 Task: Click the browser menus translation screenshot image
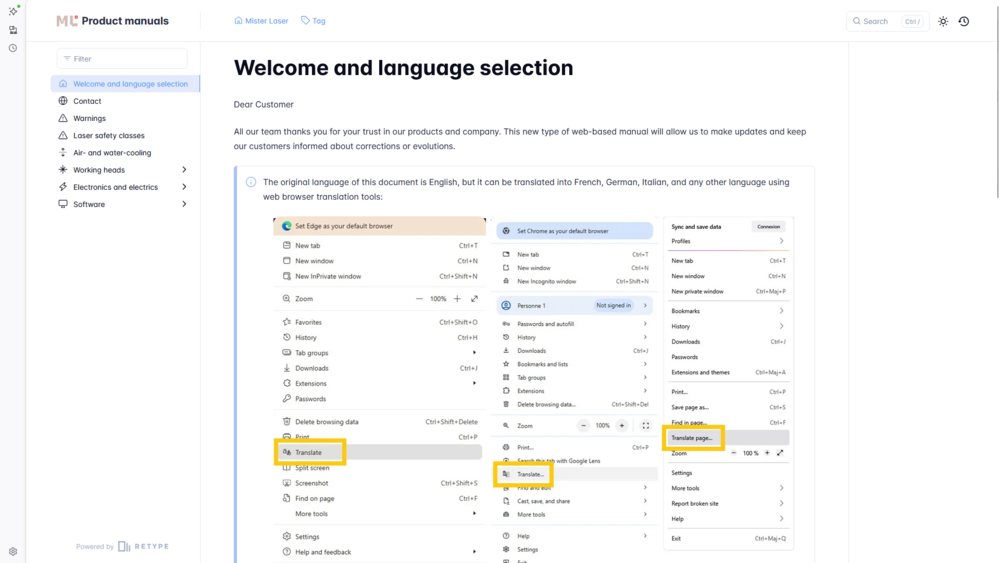[534, 389]
